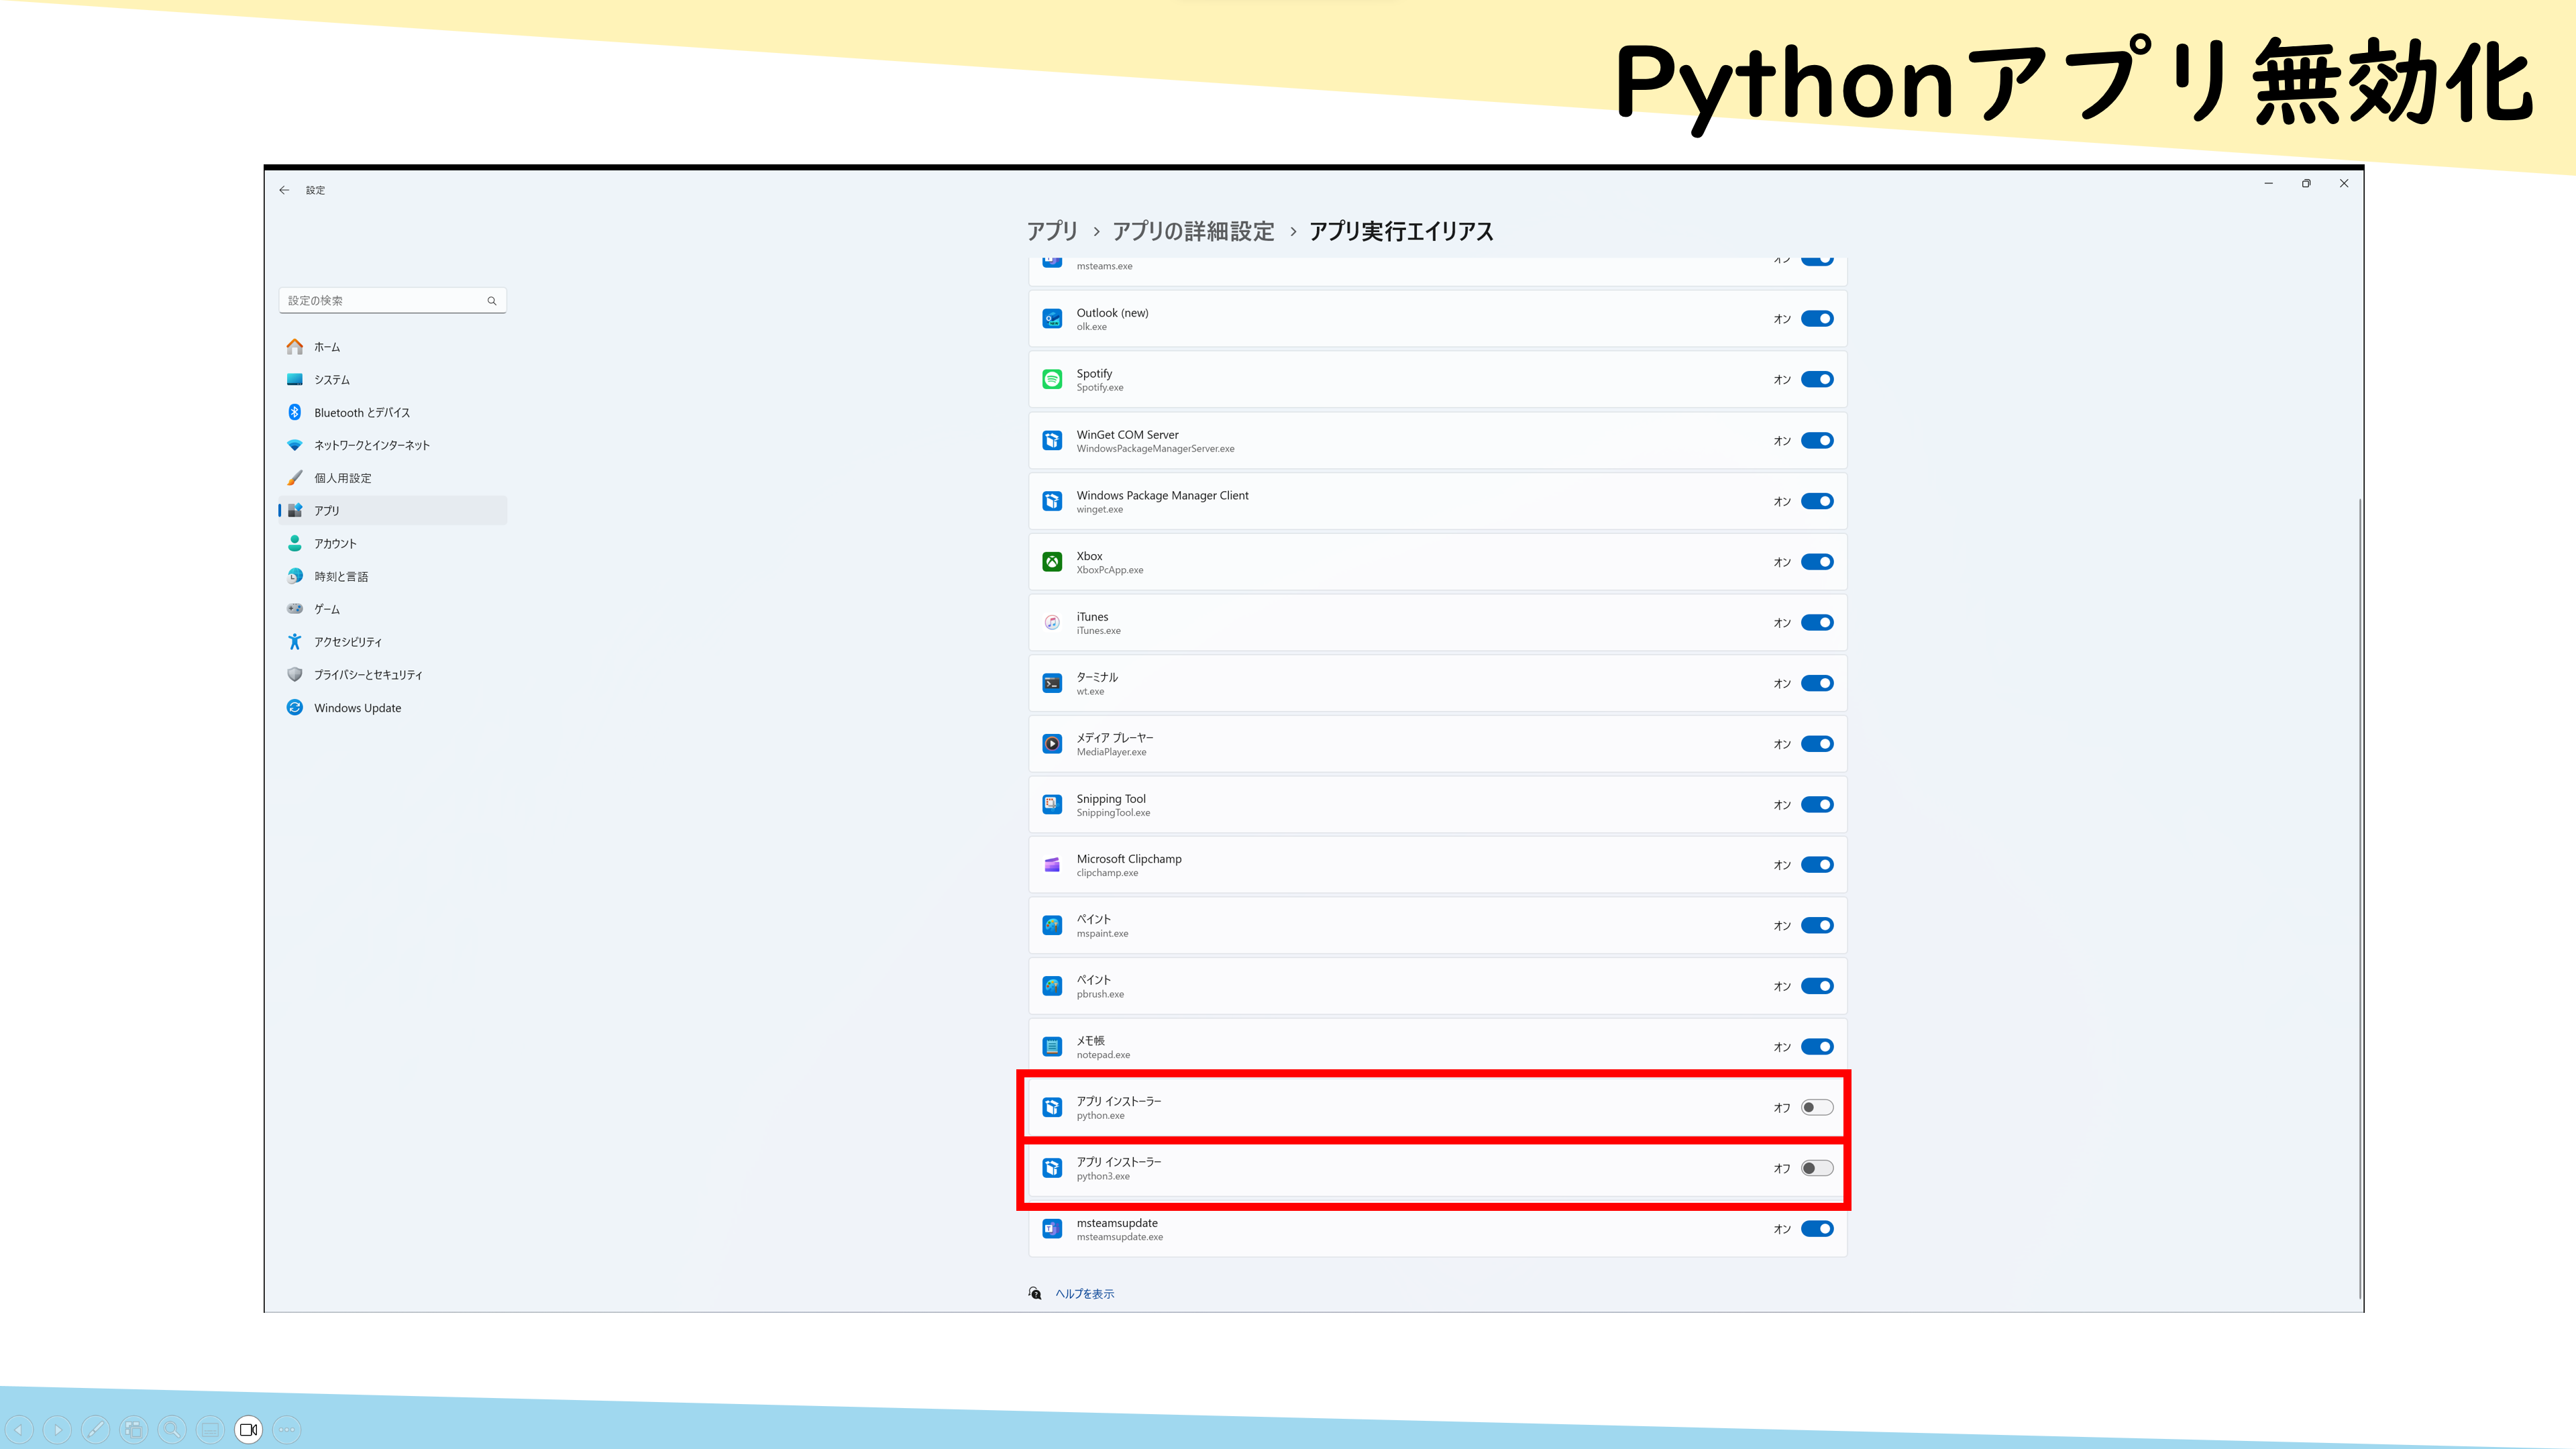Advance to next slide with slideshow arrow
The image size is (2576, 1449).
coord(57,1430)
